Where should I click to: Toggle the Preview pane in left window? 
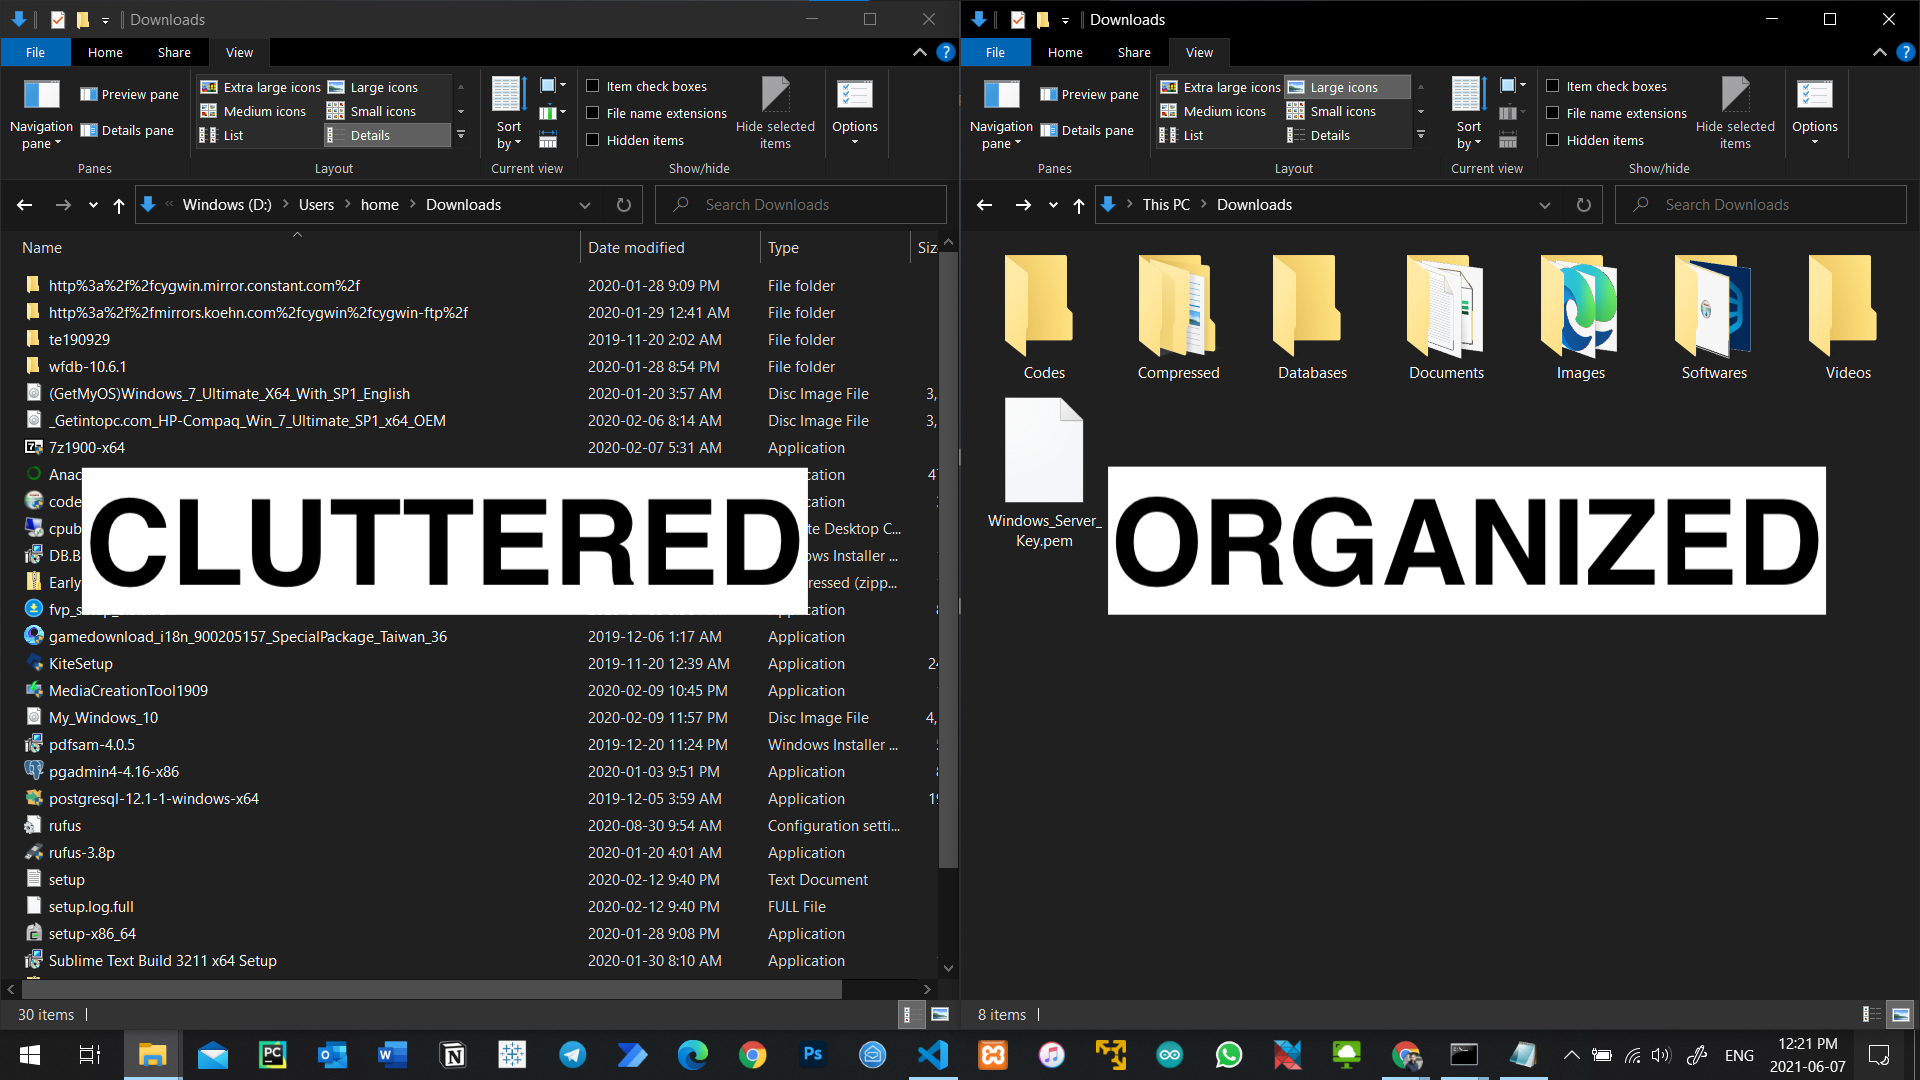pyautogui.click(x=130, y=94)
